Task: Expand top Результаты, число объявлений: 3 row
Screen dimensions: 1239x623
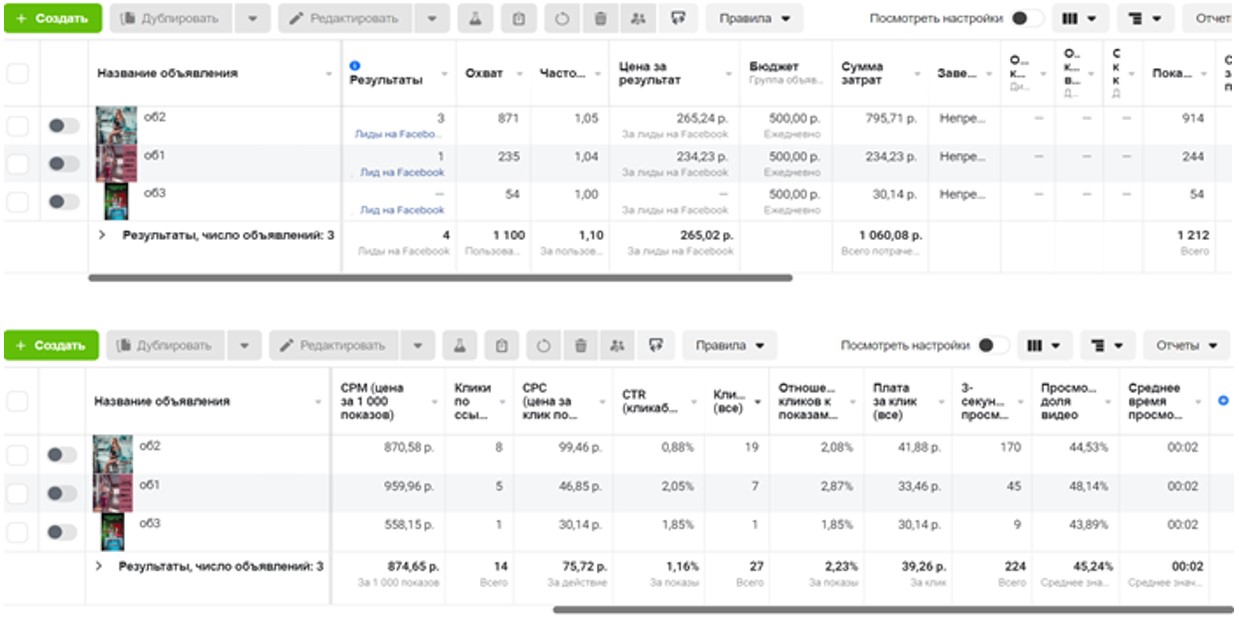Action: (101, 236)
